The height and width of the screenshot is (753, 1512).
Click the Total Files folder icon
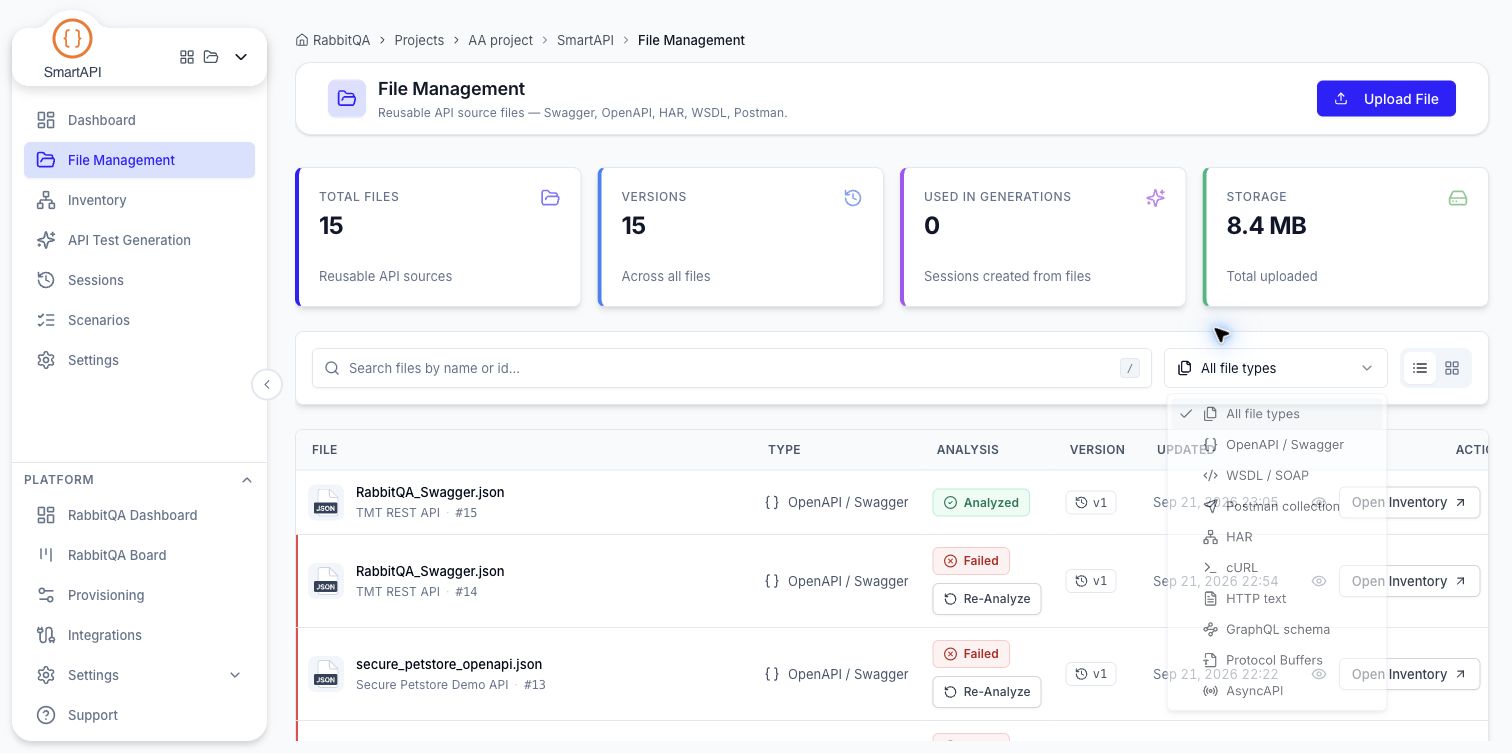pyautogui.click(x=550, y=198)
